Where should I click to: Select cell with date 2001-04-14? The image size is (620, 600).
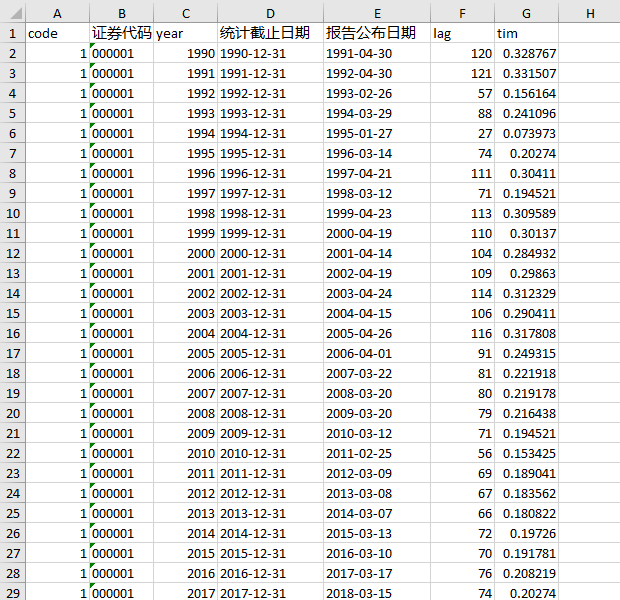(377, 253)
